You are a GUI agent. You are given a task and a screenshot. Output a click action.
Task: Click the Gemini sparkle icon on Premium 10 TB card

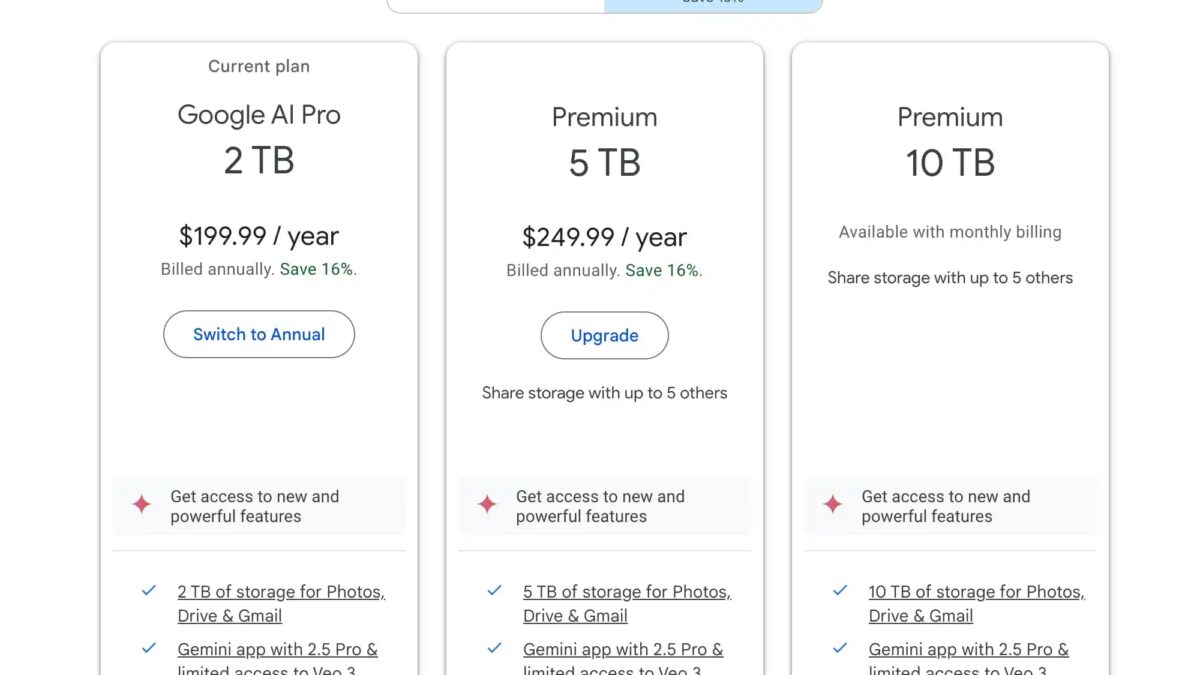(832, 506)
